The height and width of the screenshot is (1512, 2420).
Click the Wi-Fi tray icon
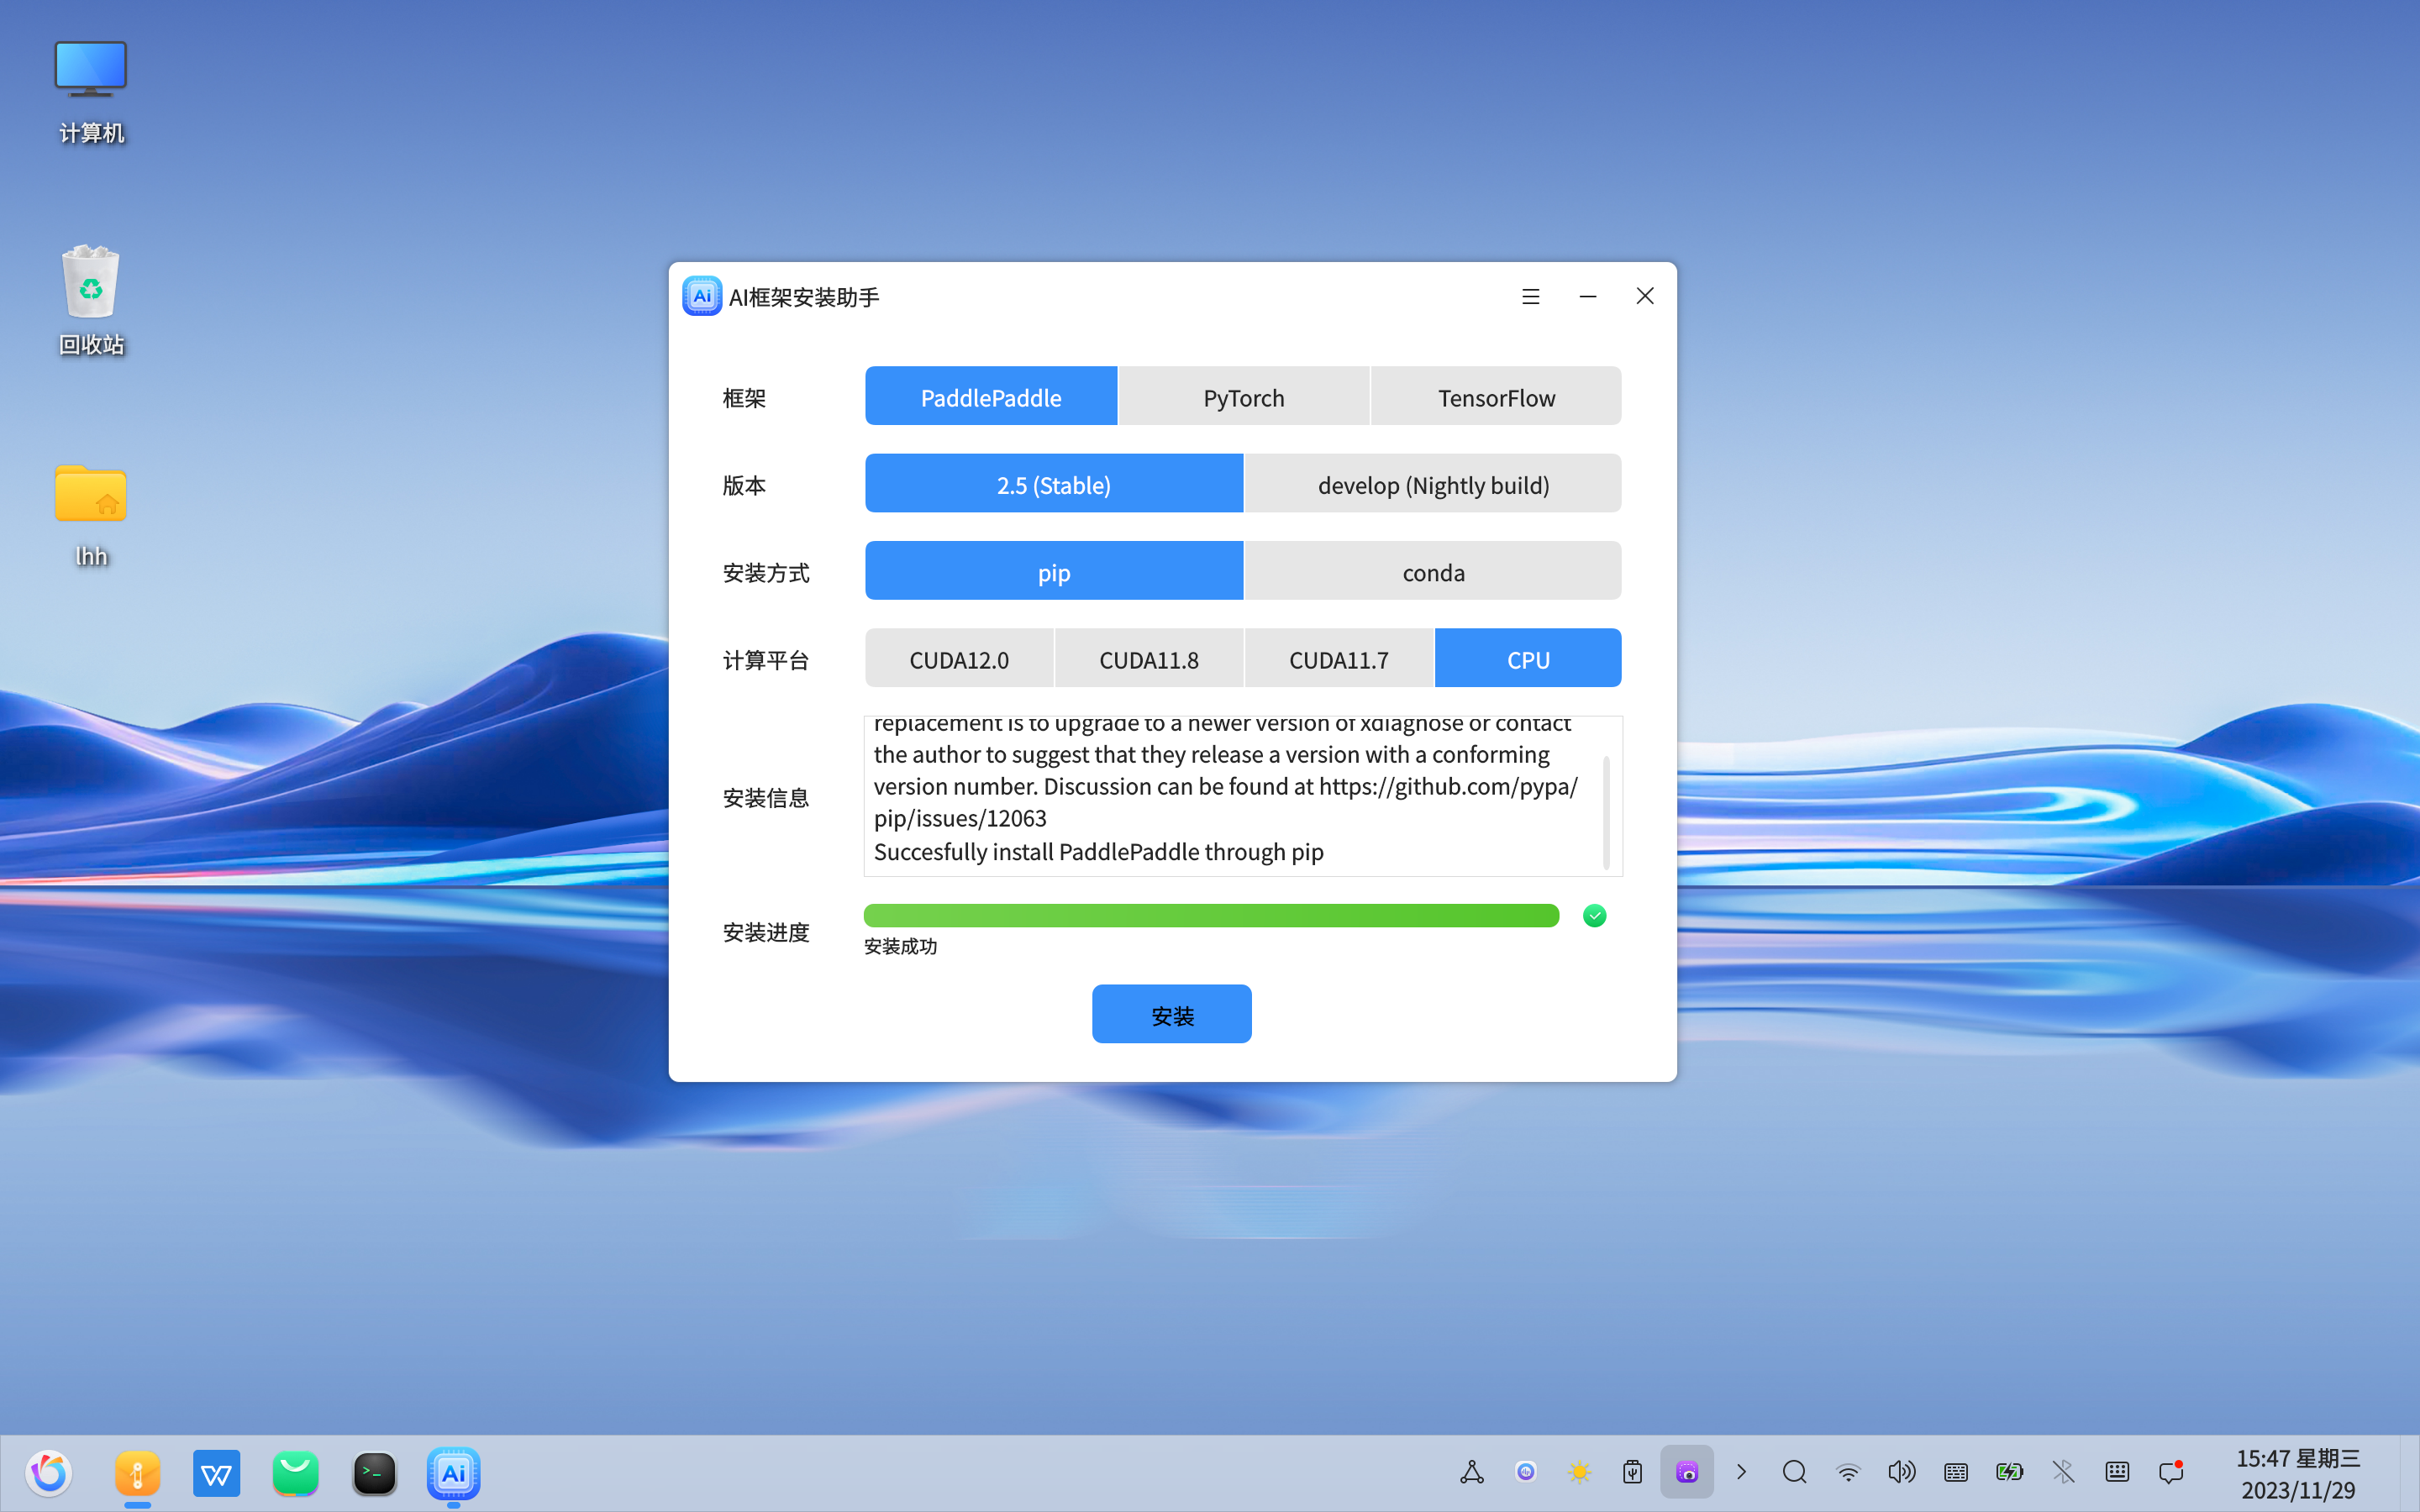[x=1848, y=1472]
